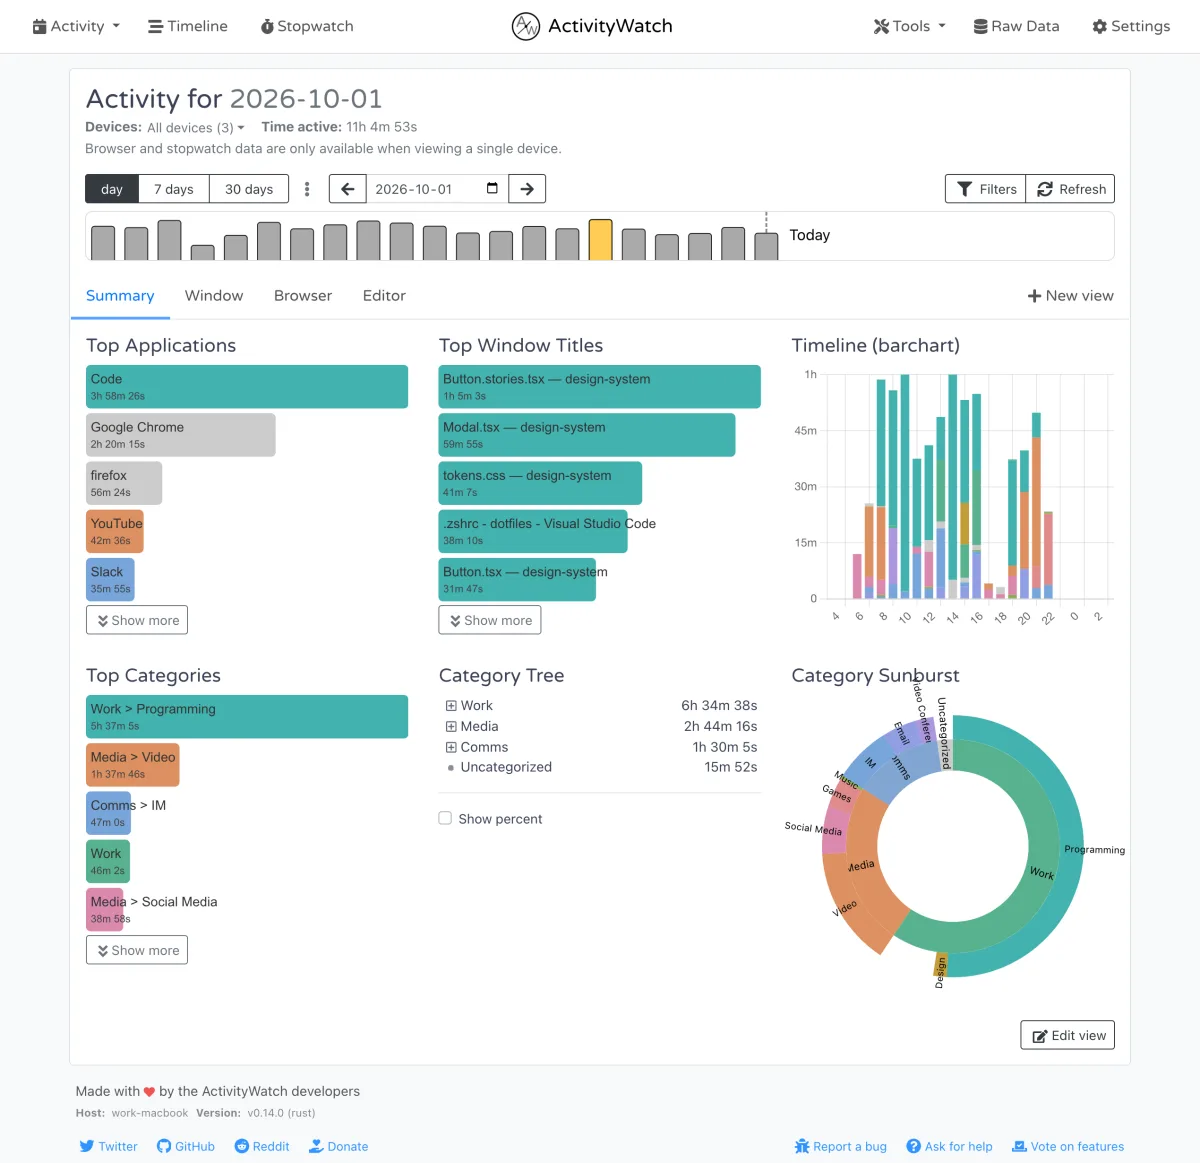Select the 30 days period
1200x1163 pixels.
pos(249,189)
